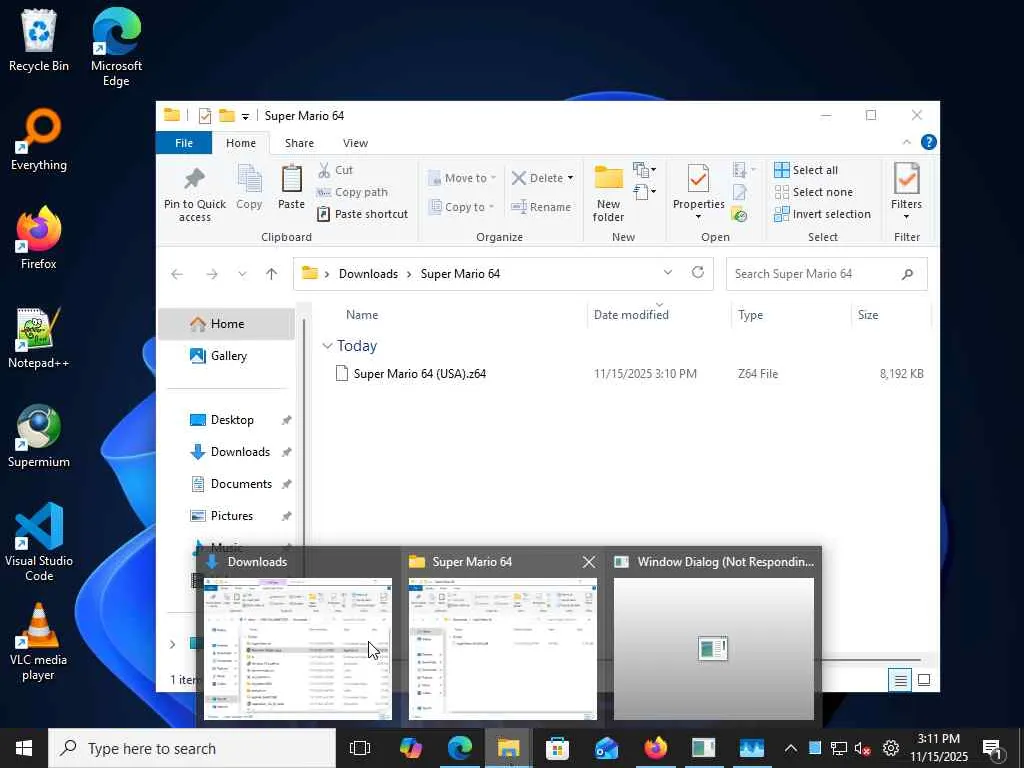Click the Filters icon

906,179
